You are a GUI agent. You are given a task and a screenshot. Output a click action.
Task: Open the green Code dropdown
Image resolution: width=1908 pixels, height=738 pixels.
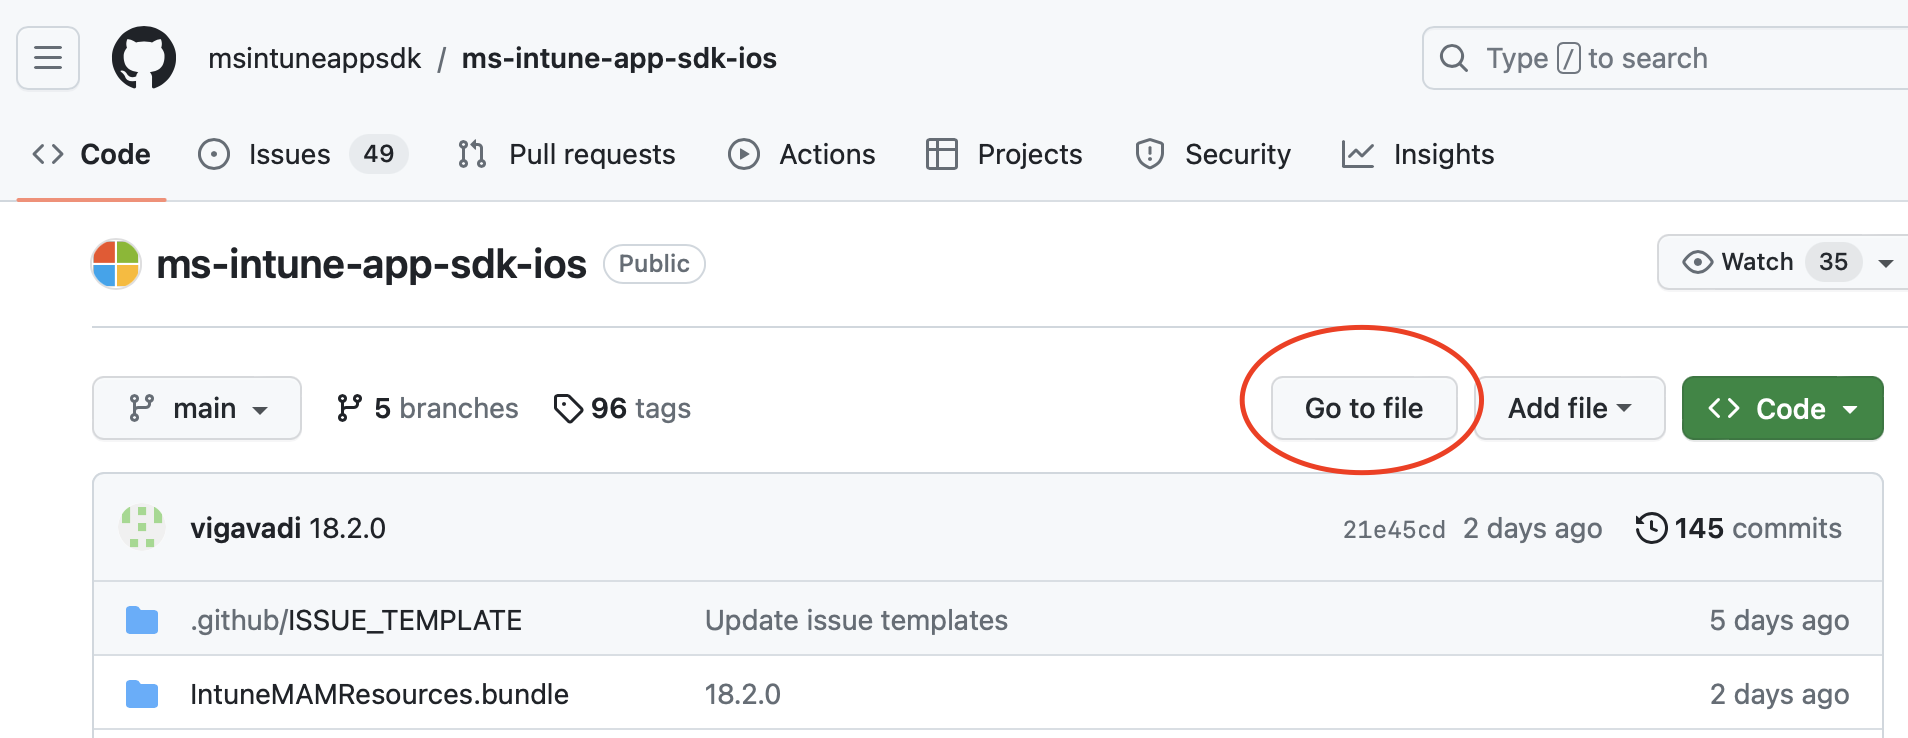pos(1782,407)
